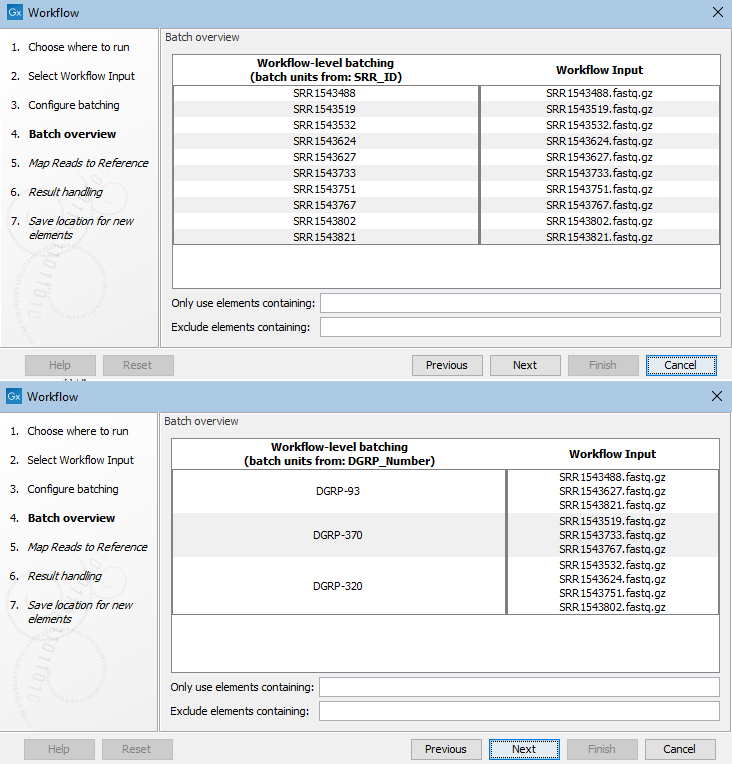
Task: Focus the 'Only use elements containing' field in the SRR_ID dialog
Action: tap(520, 303)
